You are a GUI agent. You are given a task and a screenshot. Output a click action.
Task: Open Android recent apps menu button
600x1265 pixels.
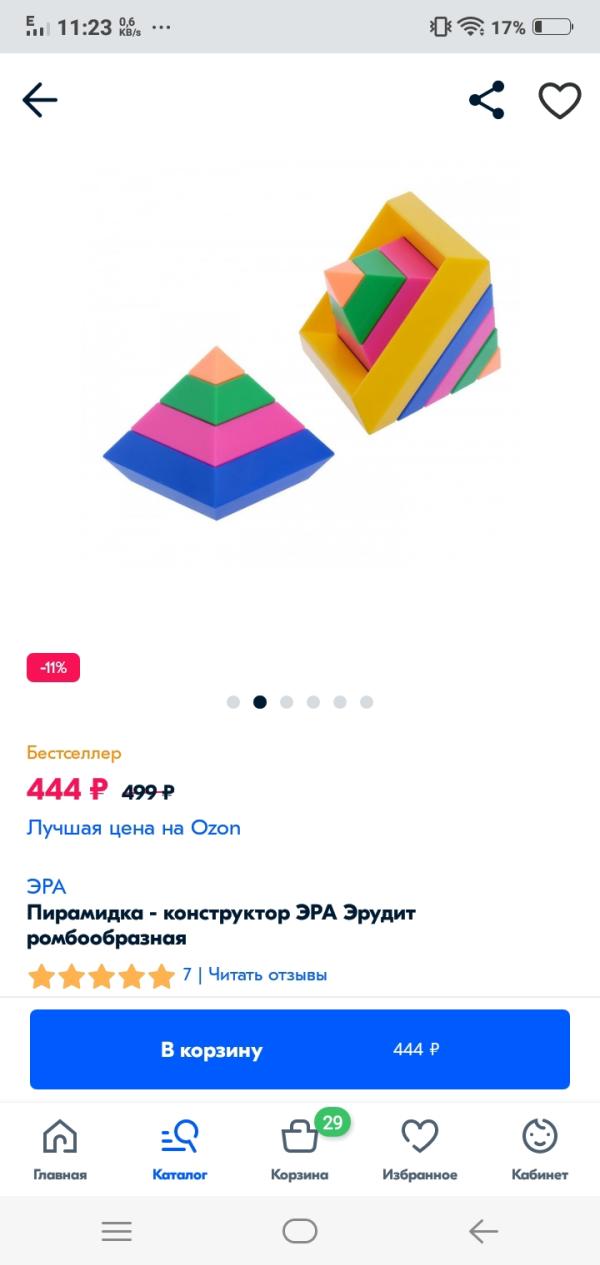116,1232
